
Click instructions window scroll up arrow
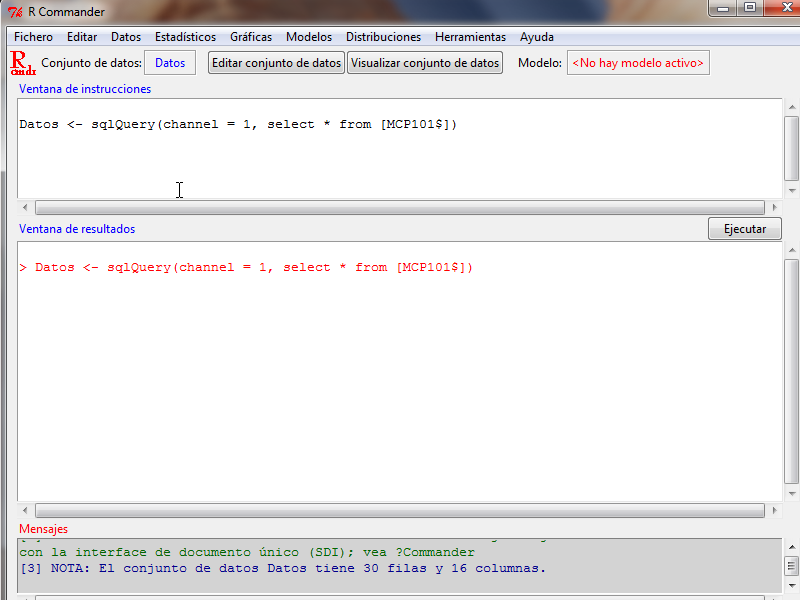(x=792, y=107)
